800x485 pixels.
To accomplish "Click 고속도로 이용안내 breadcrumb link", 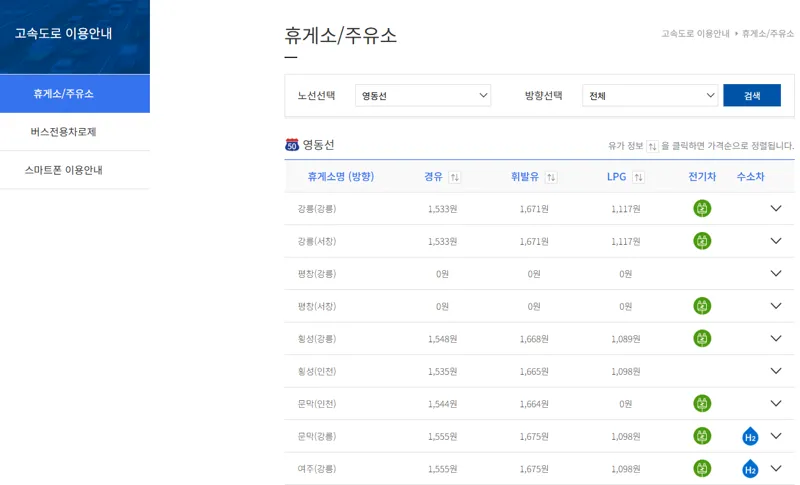I will 695,34.
